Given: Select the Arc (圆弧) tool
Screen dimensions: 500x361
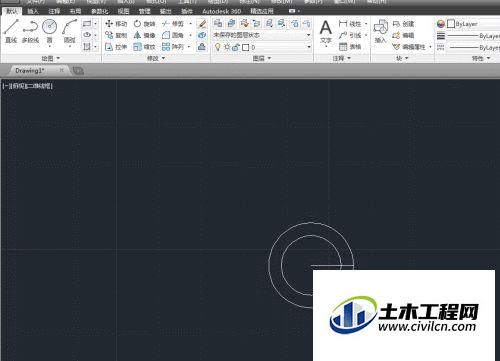Looking at the screenshot, I should [x=69, y=31].
